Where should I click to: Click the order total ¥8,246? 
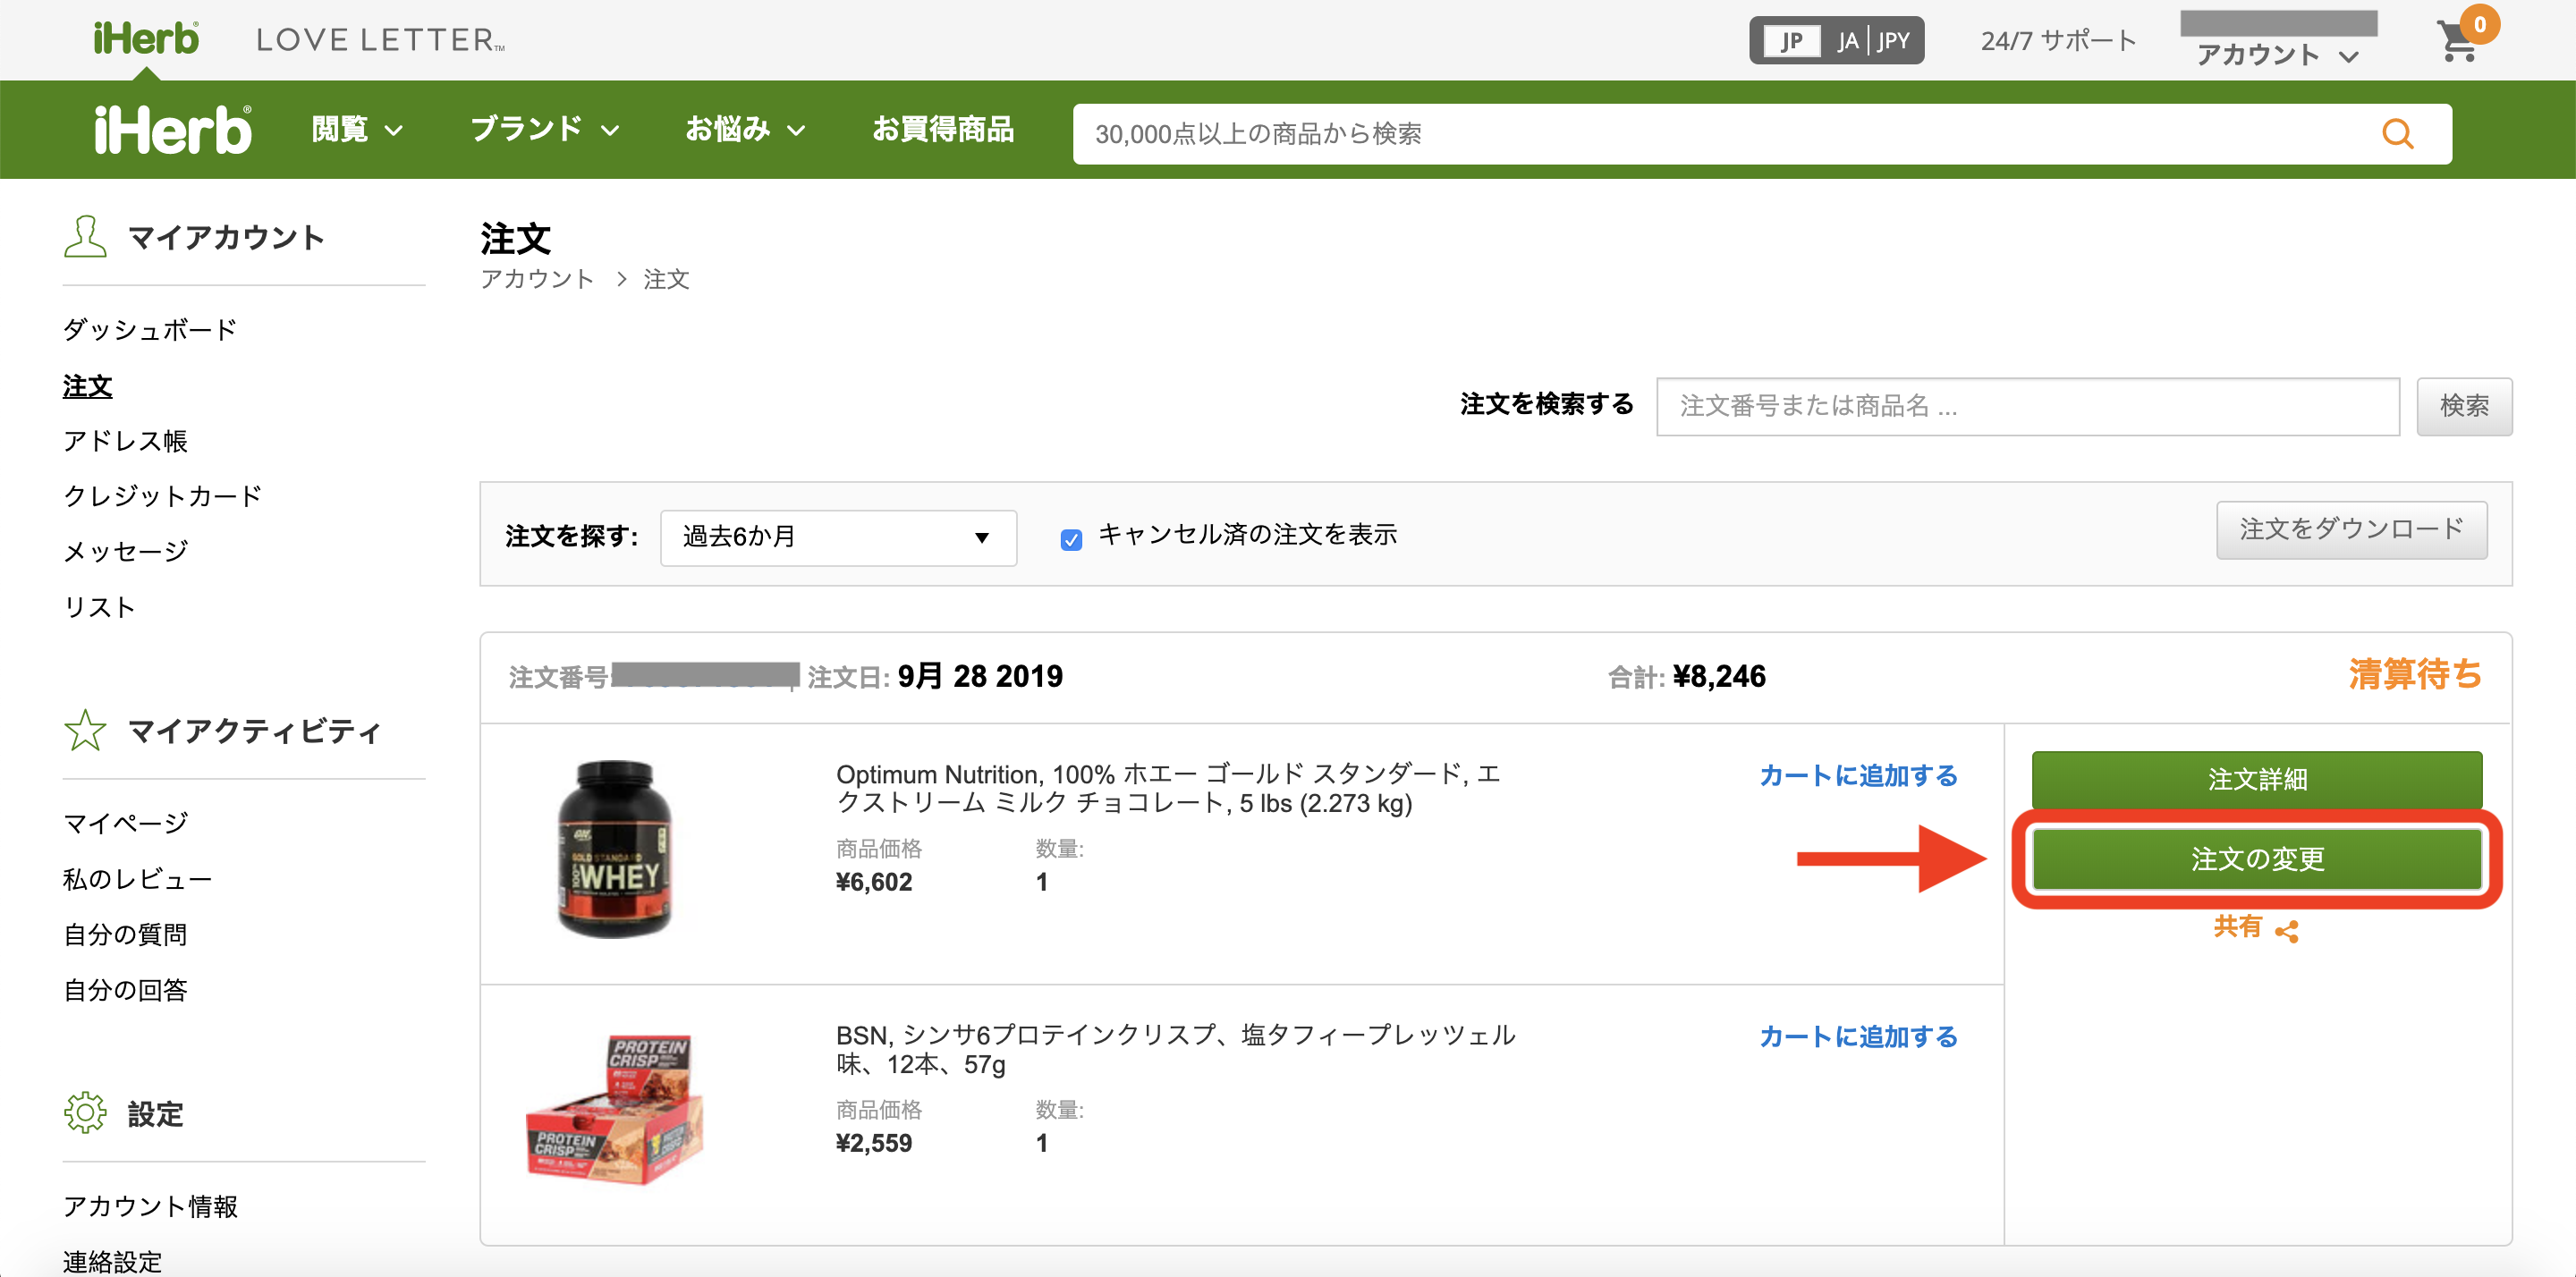[1719, 677]
